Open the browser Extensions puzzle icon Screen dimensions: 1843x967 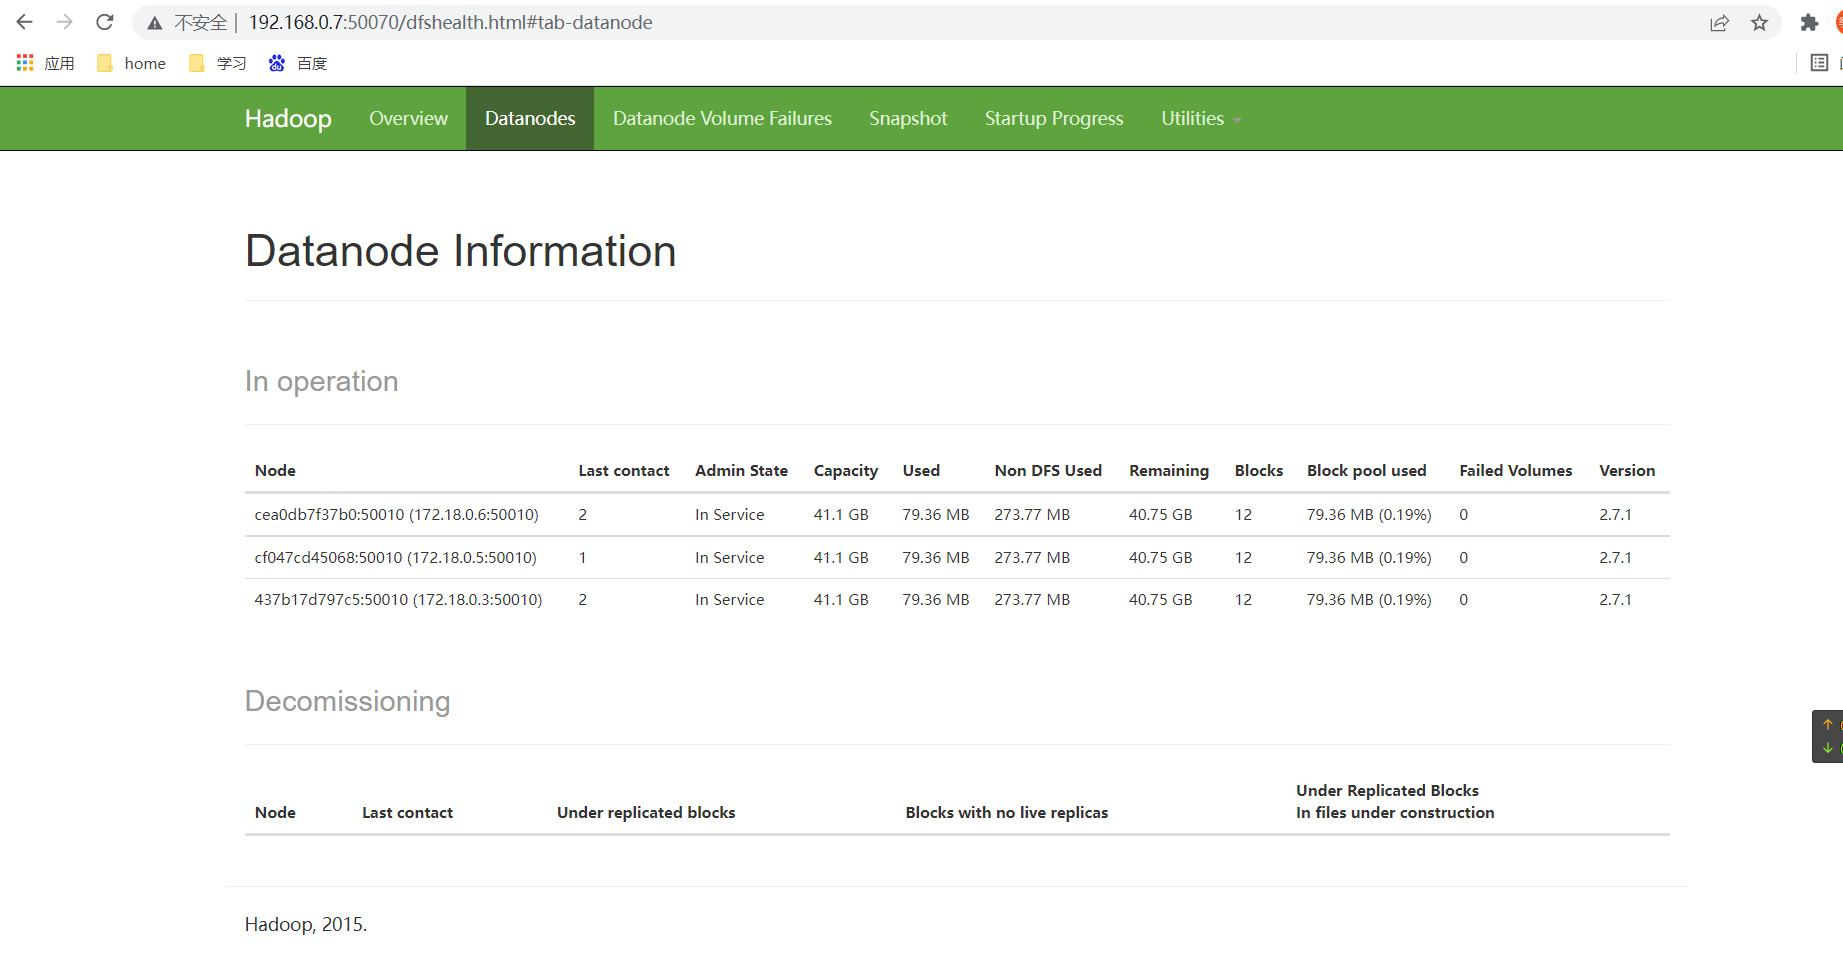pyautogui.click(x=1810, y=22)
